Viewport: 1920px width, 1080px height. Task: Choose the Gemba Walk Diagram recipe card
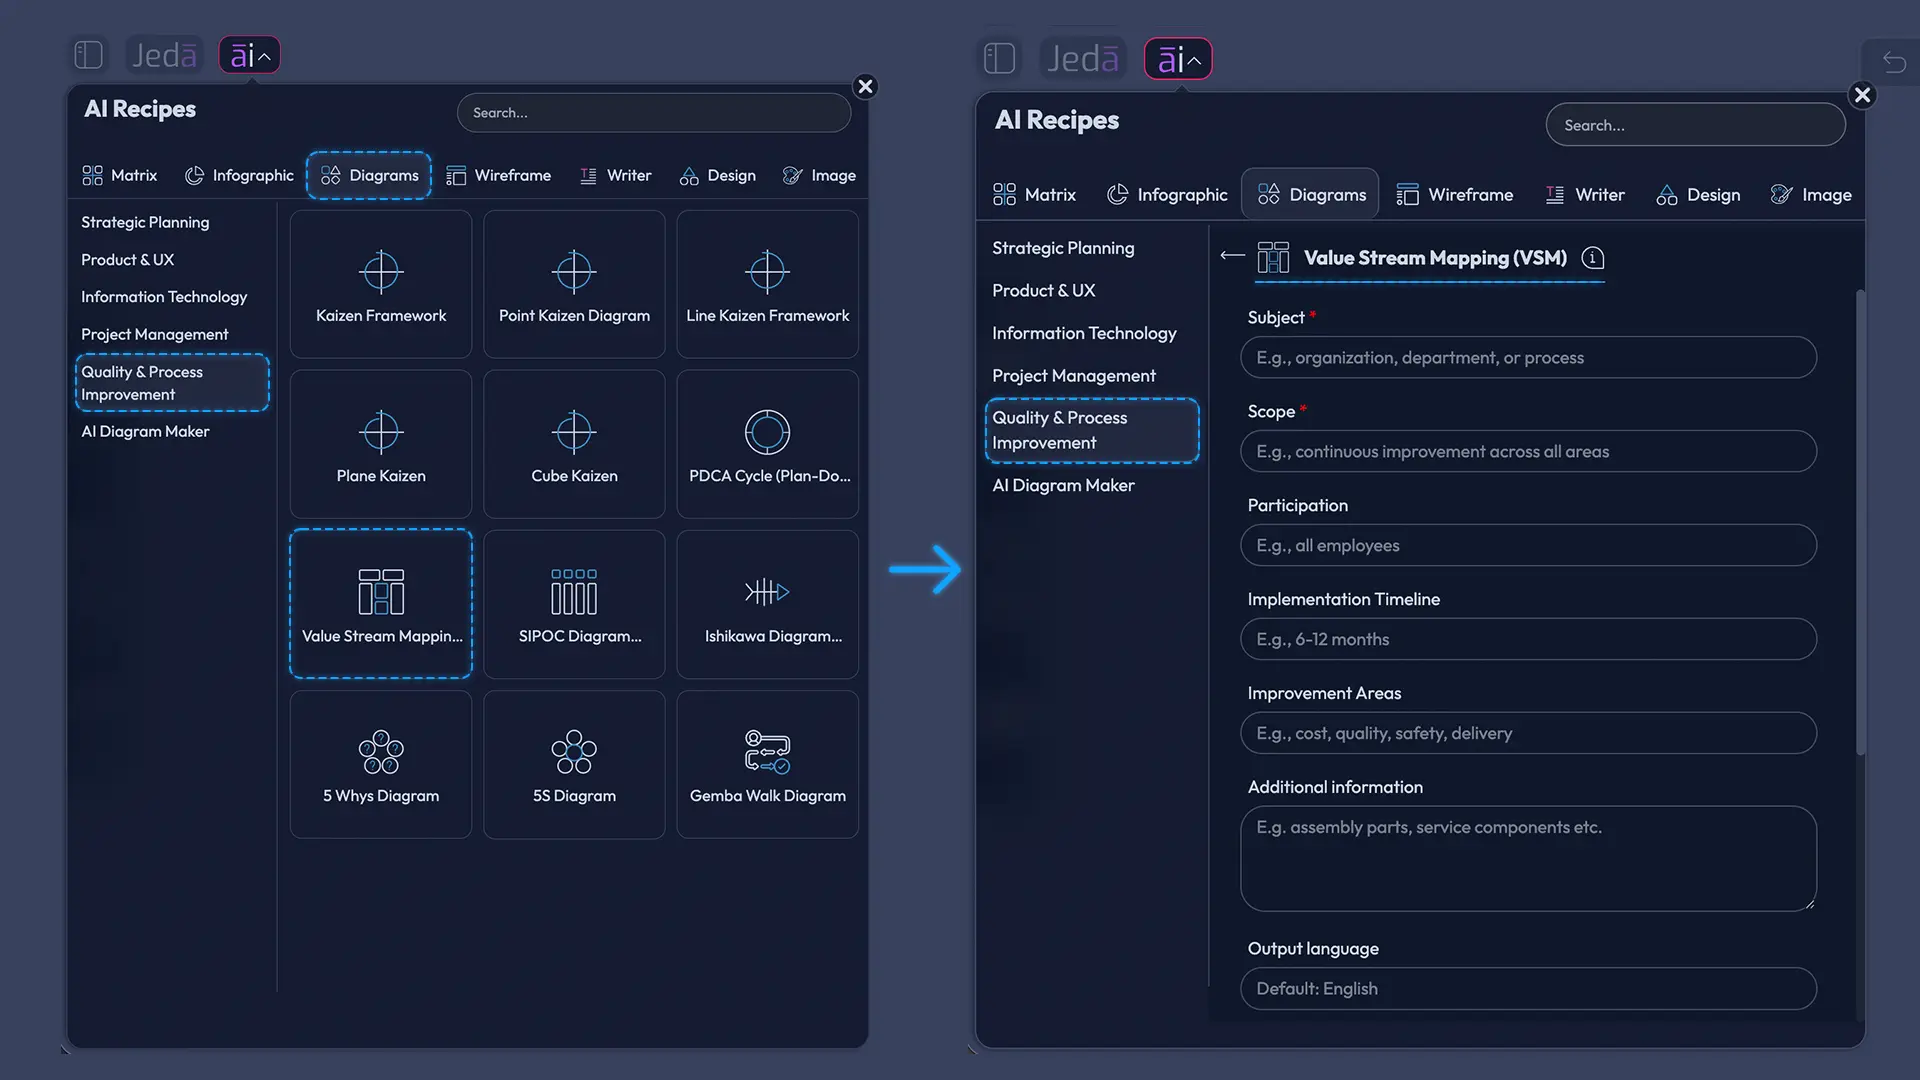pyautogui.click(x=768, y=765)
